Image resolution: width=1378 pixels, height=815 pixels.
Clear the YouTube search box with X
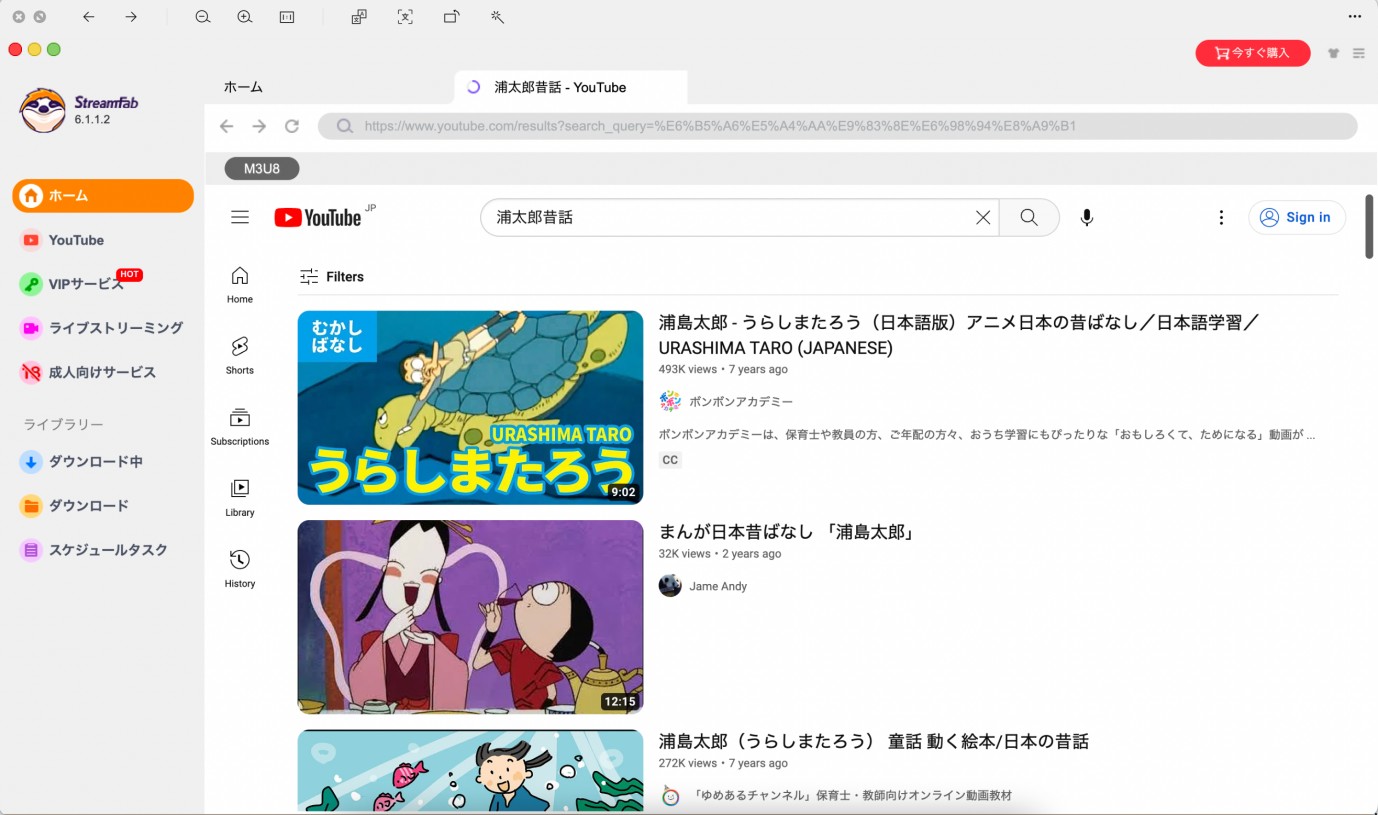pos(983,217)
